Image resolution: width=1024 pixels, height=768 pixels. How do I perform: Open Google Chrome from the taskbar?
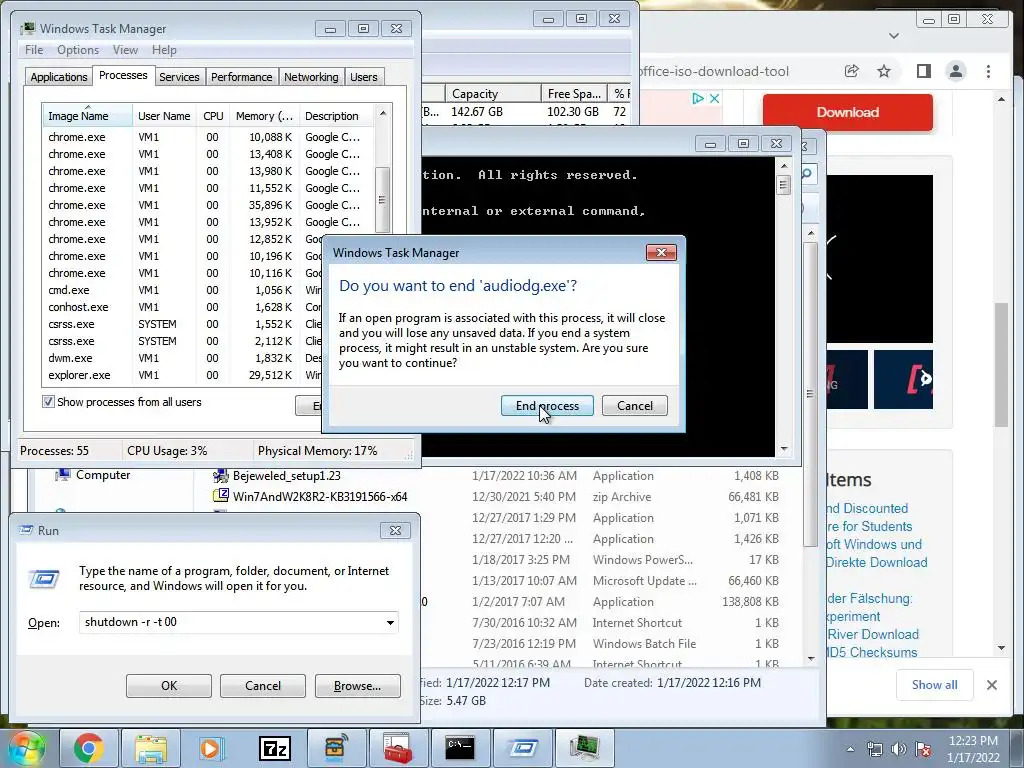tap(89, 748)
